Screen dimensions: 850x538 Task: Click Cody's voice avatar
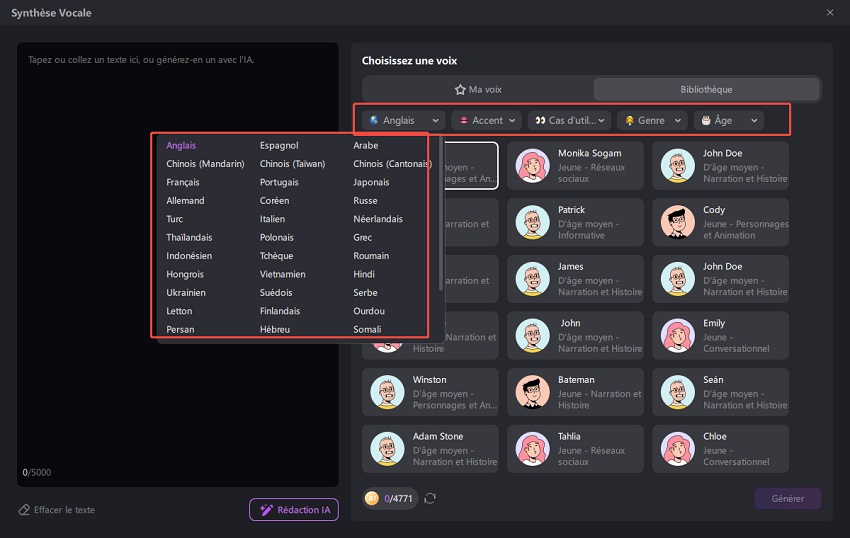coord(678,222)
